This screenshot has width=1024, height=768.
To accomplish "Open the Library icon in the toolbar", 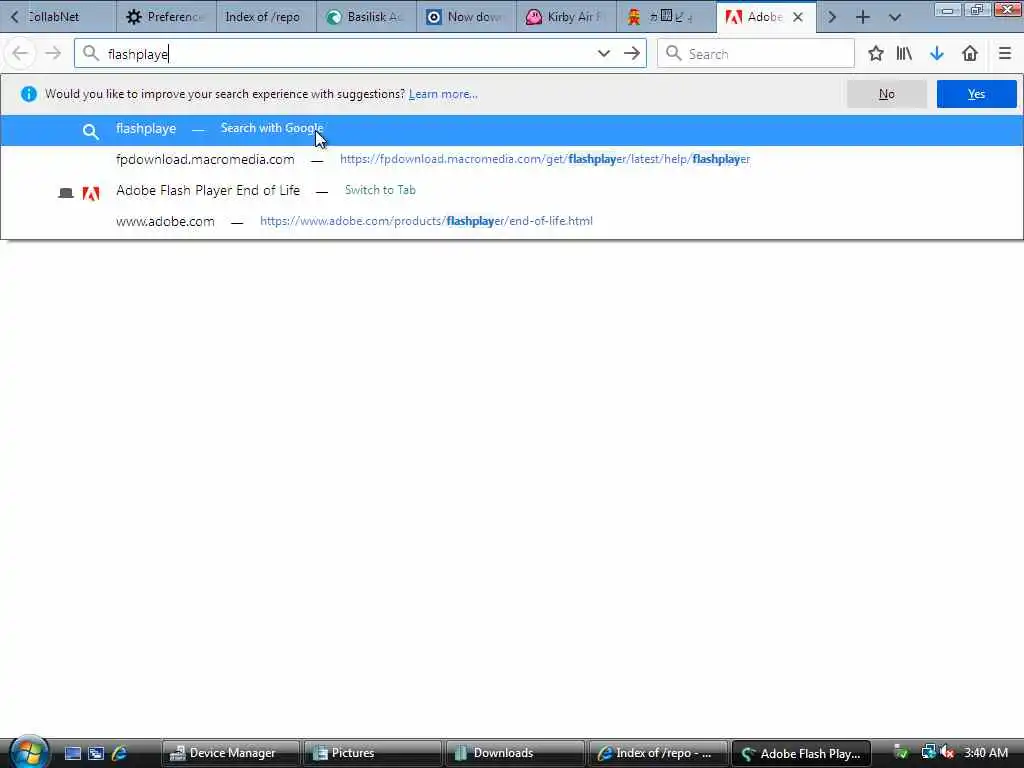I will point(904,54).
